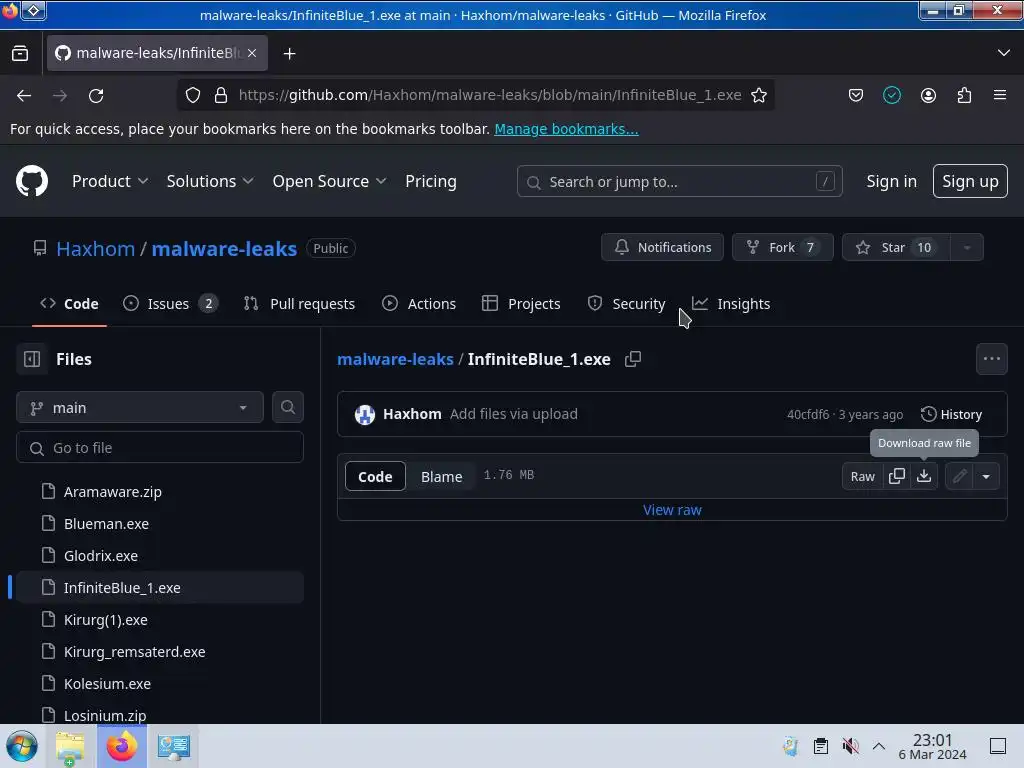1024x768 pixels.
Task: Open Raw file view button
Action: click(862, 476)
